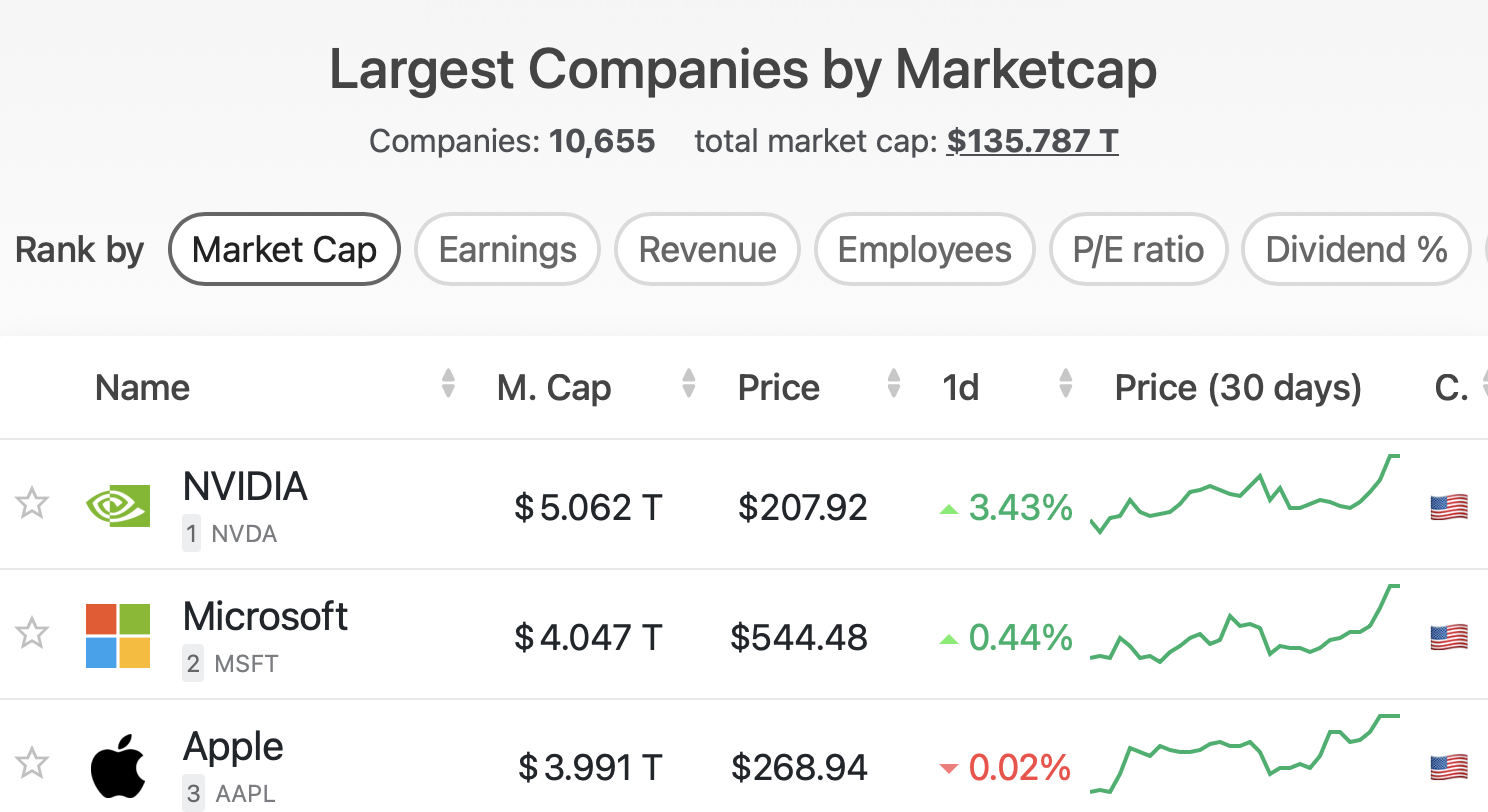Click the Microsoft logo icon

click(x=118, y=636)
